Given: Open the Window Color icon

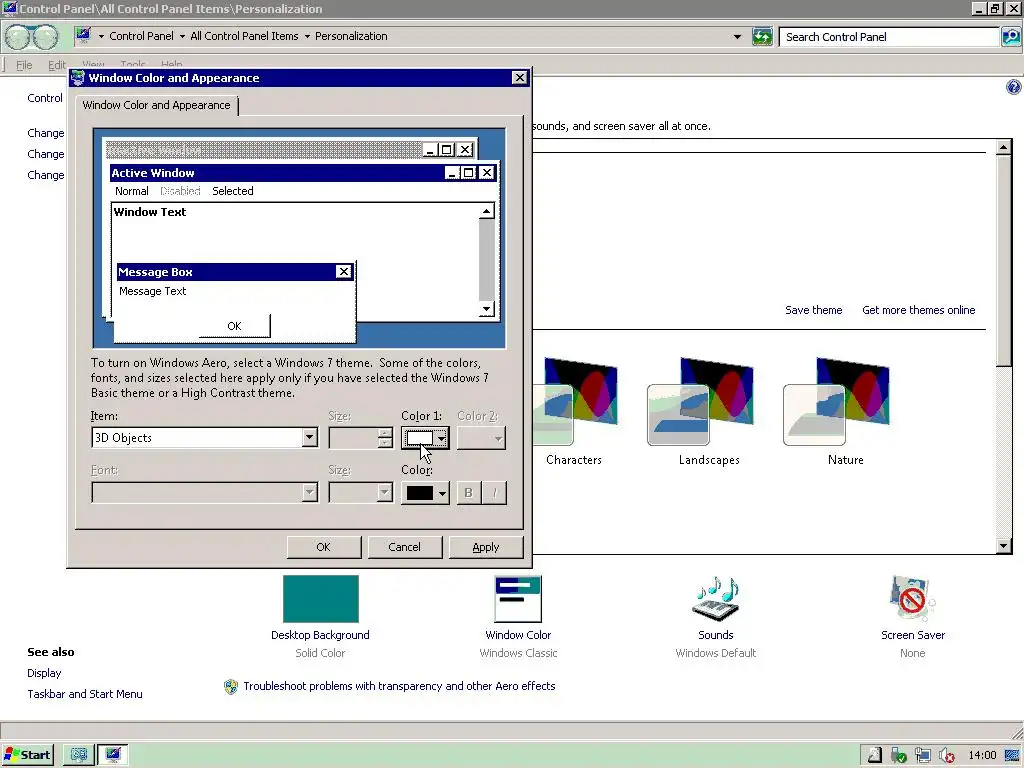Looking at the screenshot, I should pyautogui.click(x=518, y=599).
